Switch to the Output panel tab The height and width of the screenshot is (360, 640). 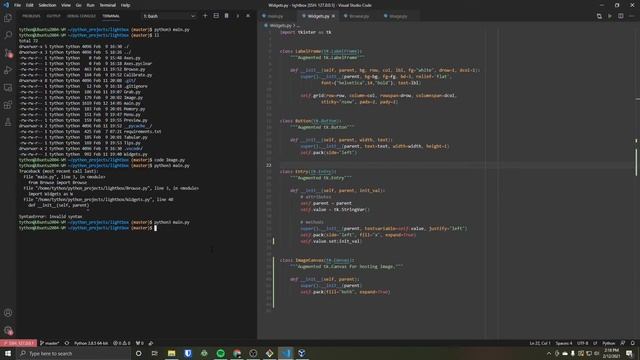[x=53, y=16]
